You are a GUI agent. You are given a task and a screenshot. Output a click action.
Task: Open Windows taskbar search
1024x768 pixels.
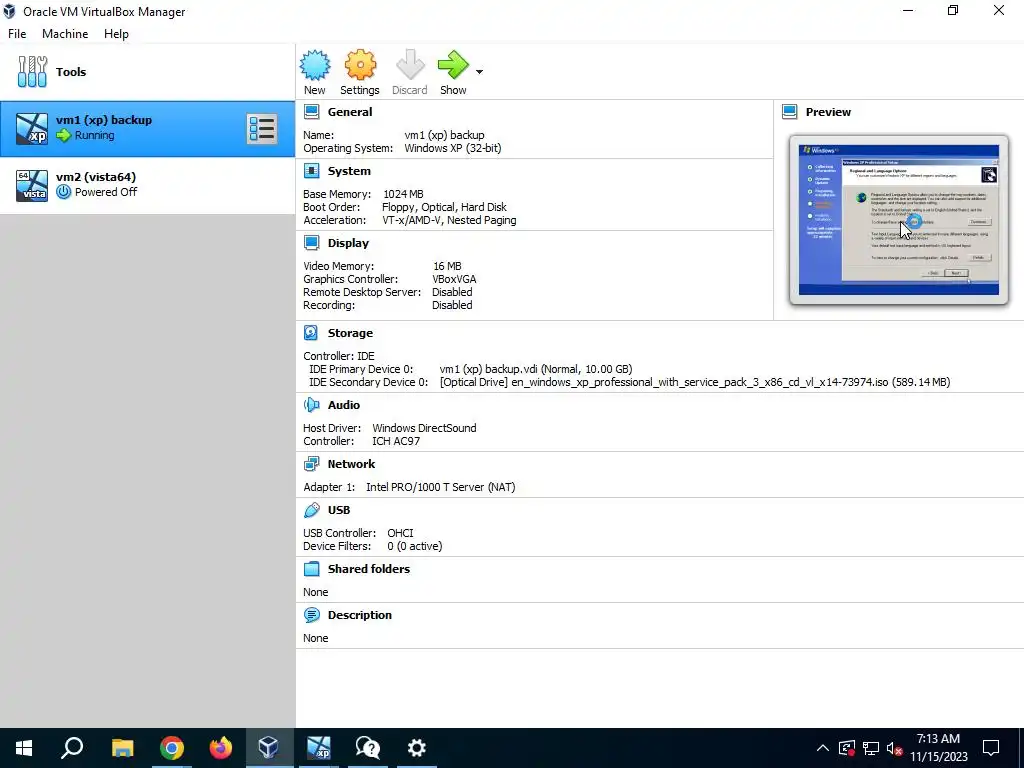(x=72, y=748)
